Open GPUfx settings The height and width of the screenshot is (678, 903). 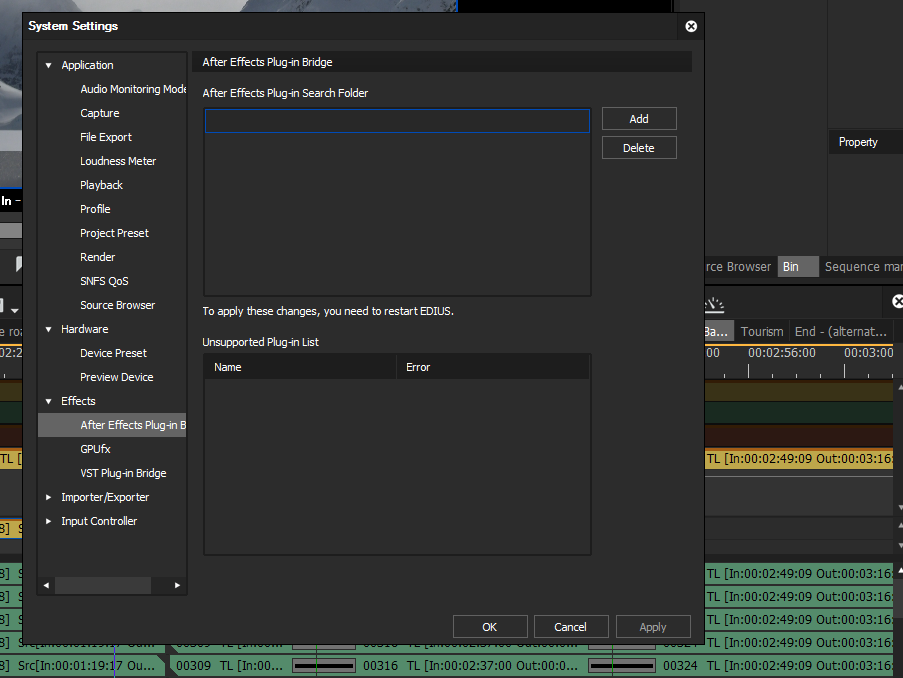(95, 449)
